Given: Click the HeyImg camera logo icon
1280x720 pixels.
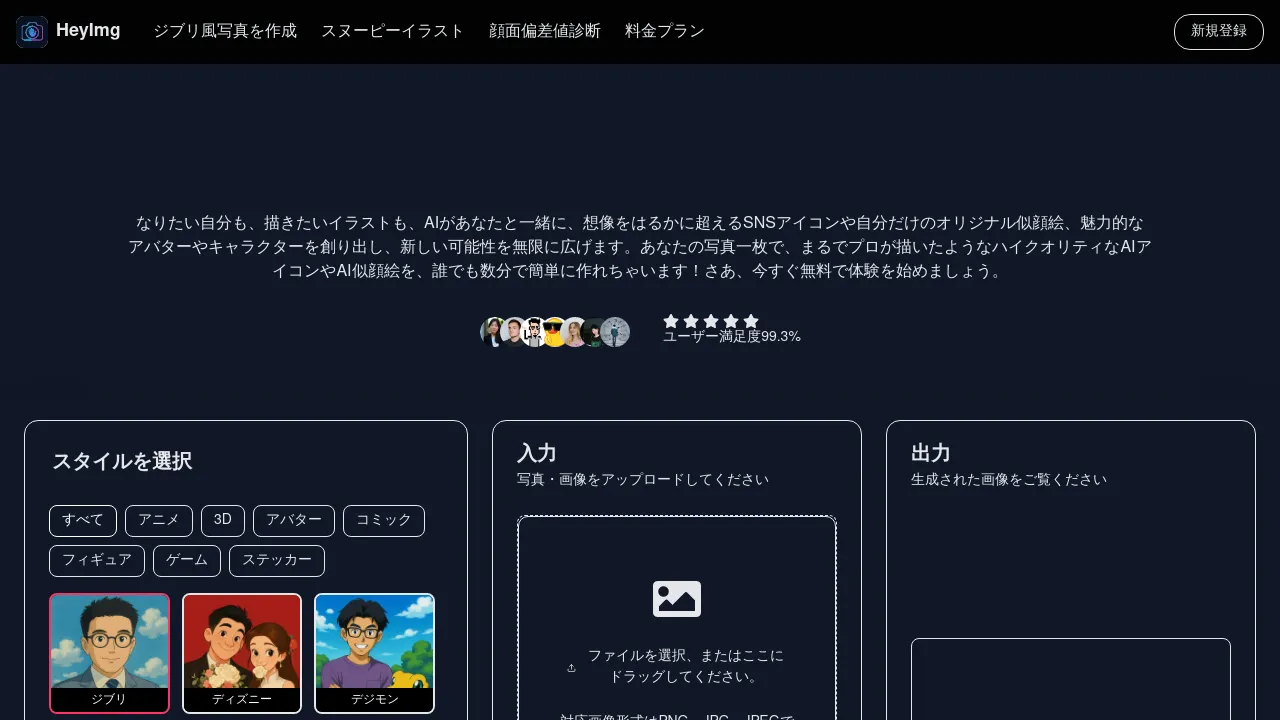Looking at the screenshot, I should [32, 32].
